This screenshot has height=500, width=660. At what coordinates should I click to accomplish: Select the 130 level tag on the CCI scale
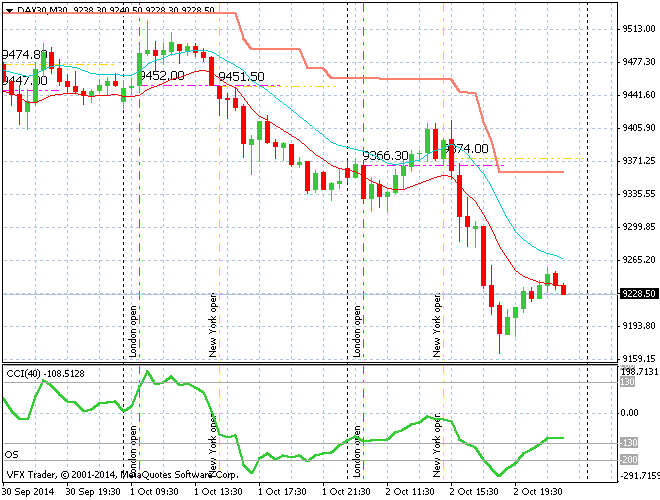(627, 382)
